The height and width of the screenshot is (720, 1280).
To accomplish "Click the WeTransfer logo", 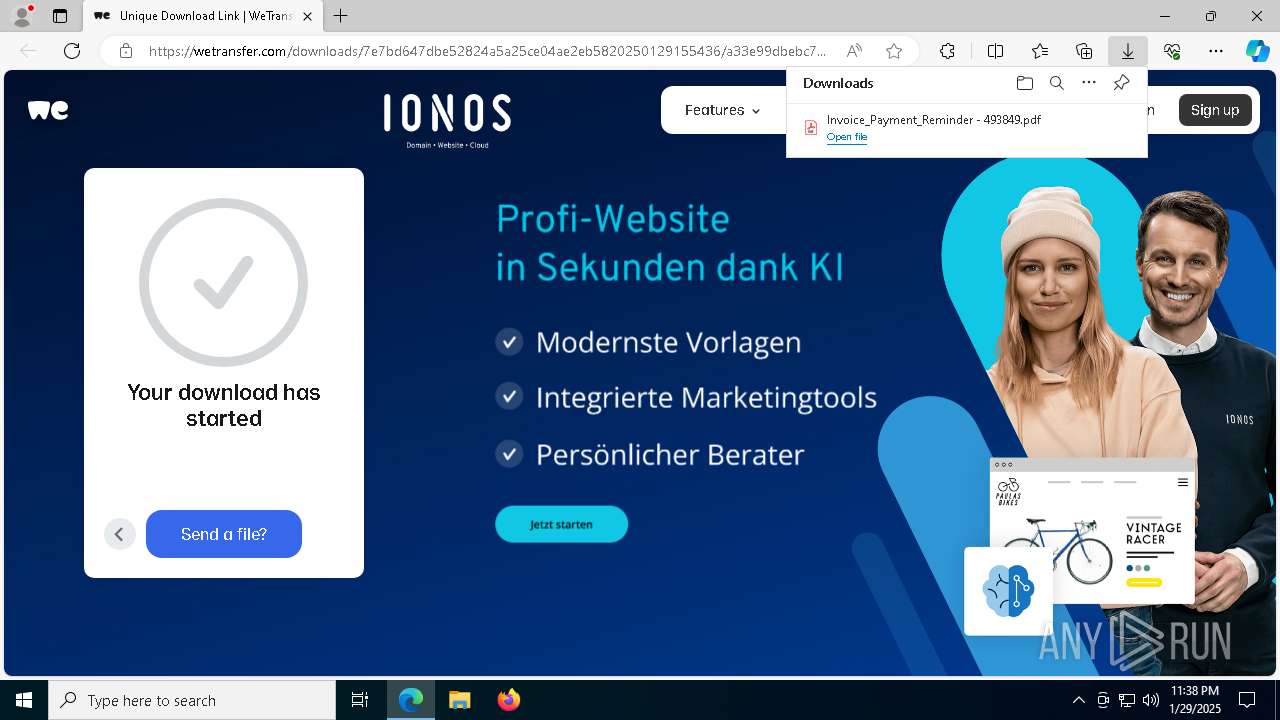I will (48, 110).
